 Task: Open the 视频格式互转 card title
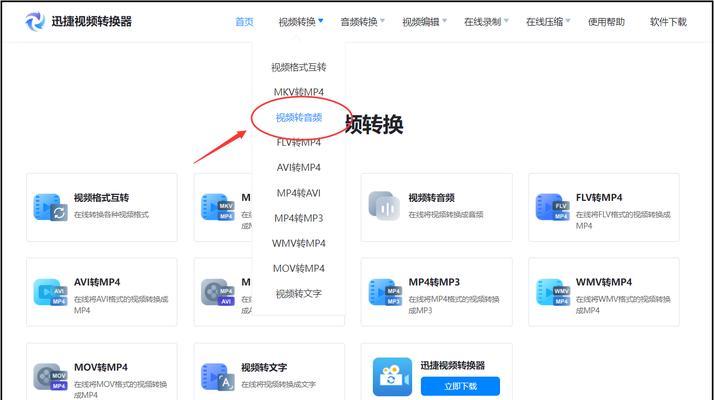point(102,198)
